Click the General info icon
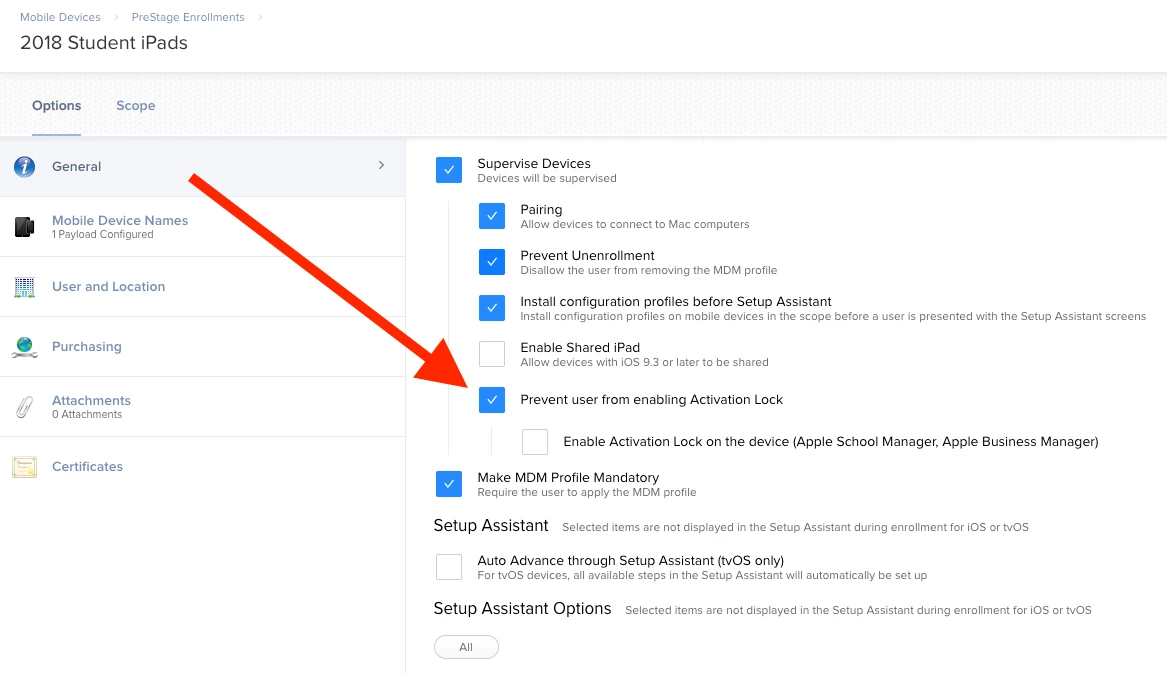Viewport: 1167px width, 674px height. click(x=25, y=167)
